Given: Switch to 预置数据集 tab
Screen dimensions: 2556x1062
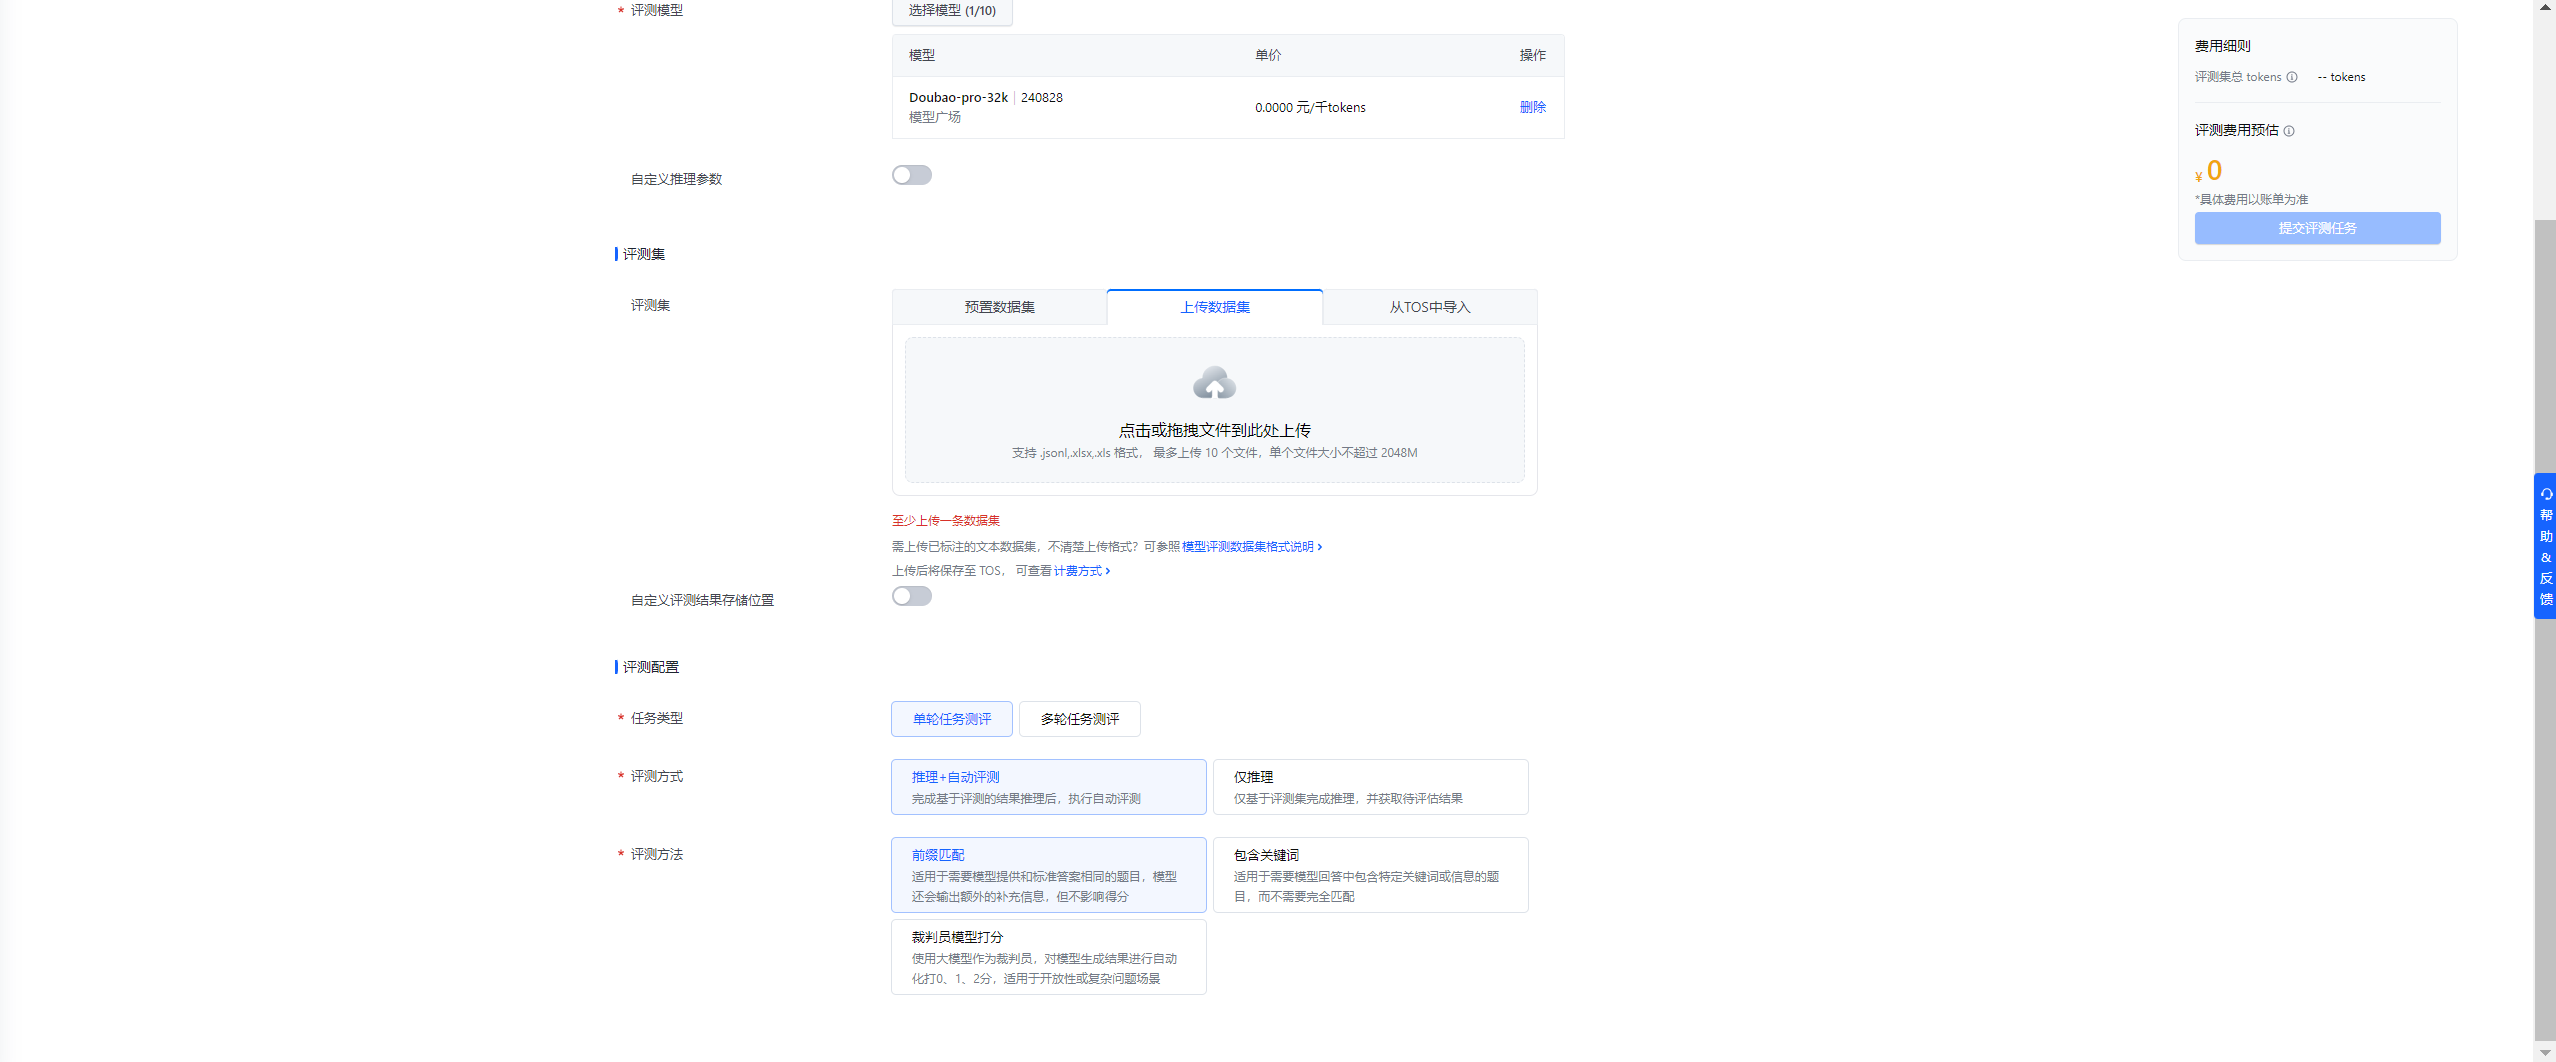Looking at the screenshot, I should pyautogui.click(x=1000, y=307).
